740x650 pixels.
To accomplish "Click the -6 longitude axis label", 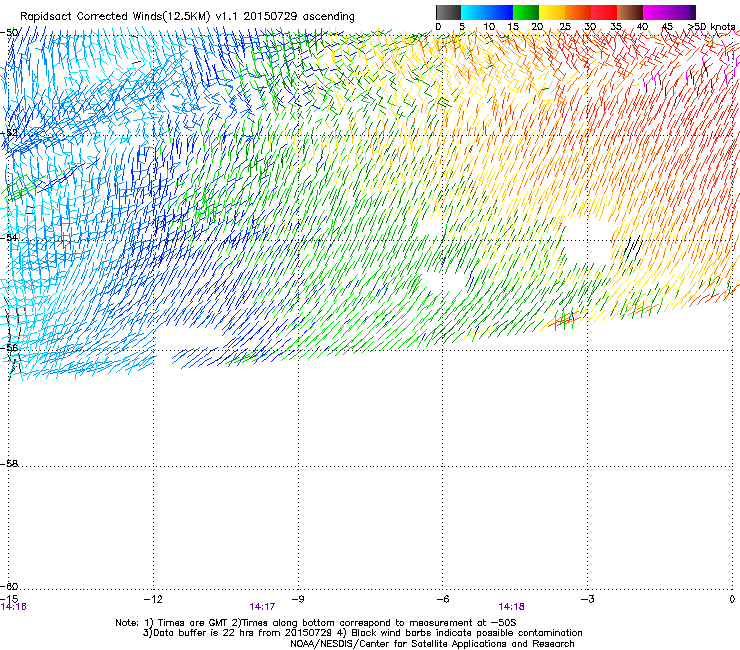I will [443, 599].
